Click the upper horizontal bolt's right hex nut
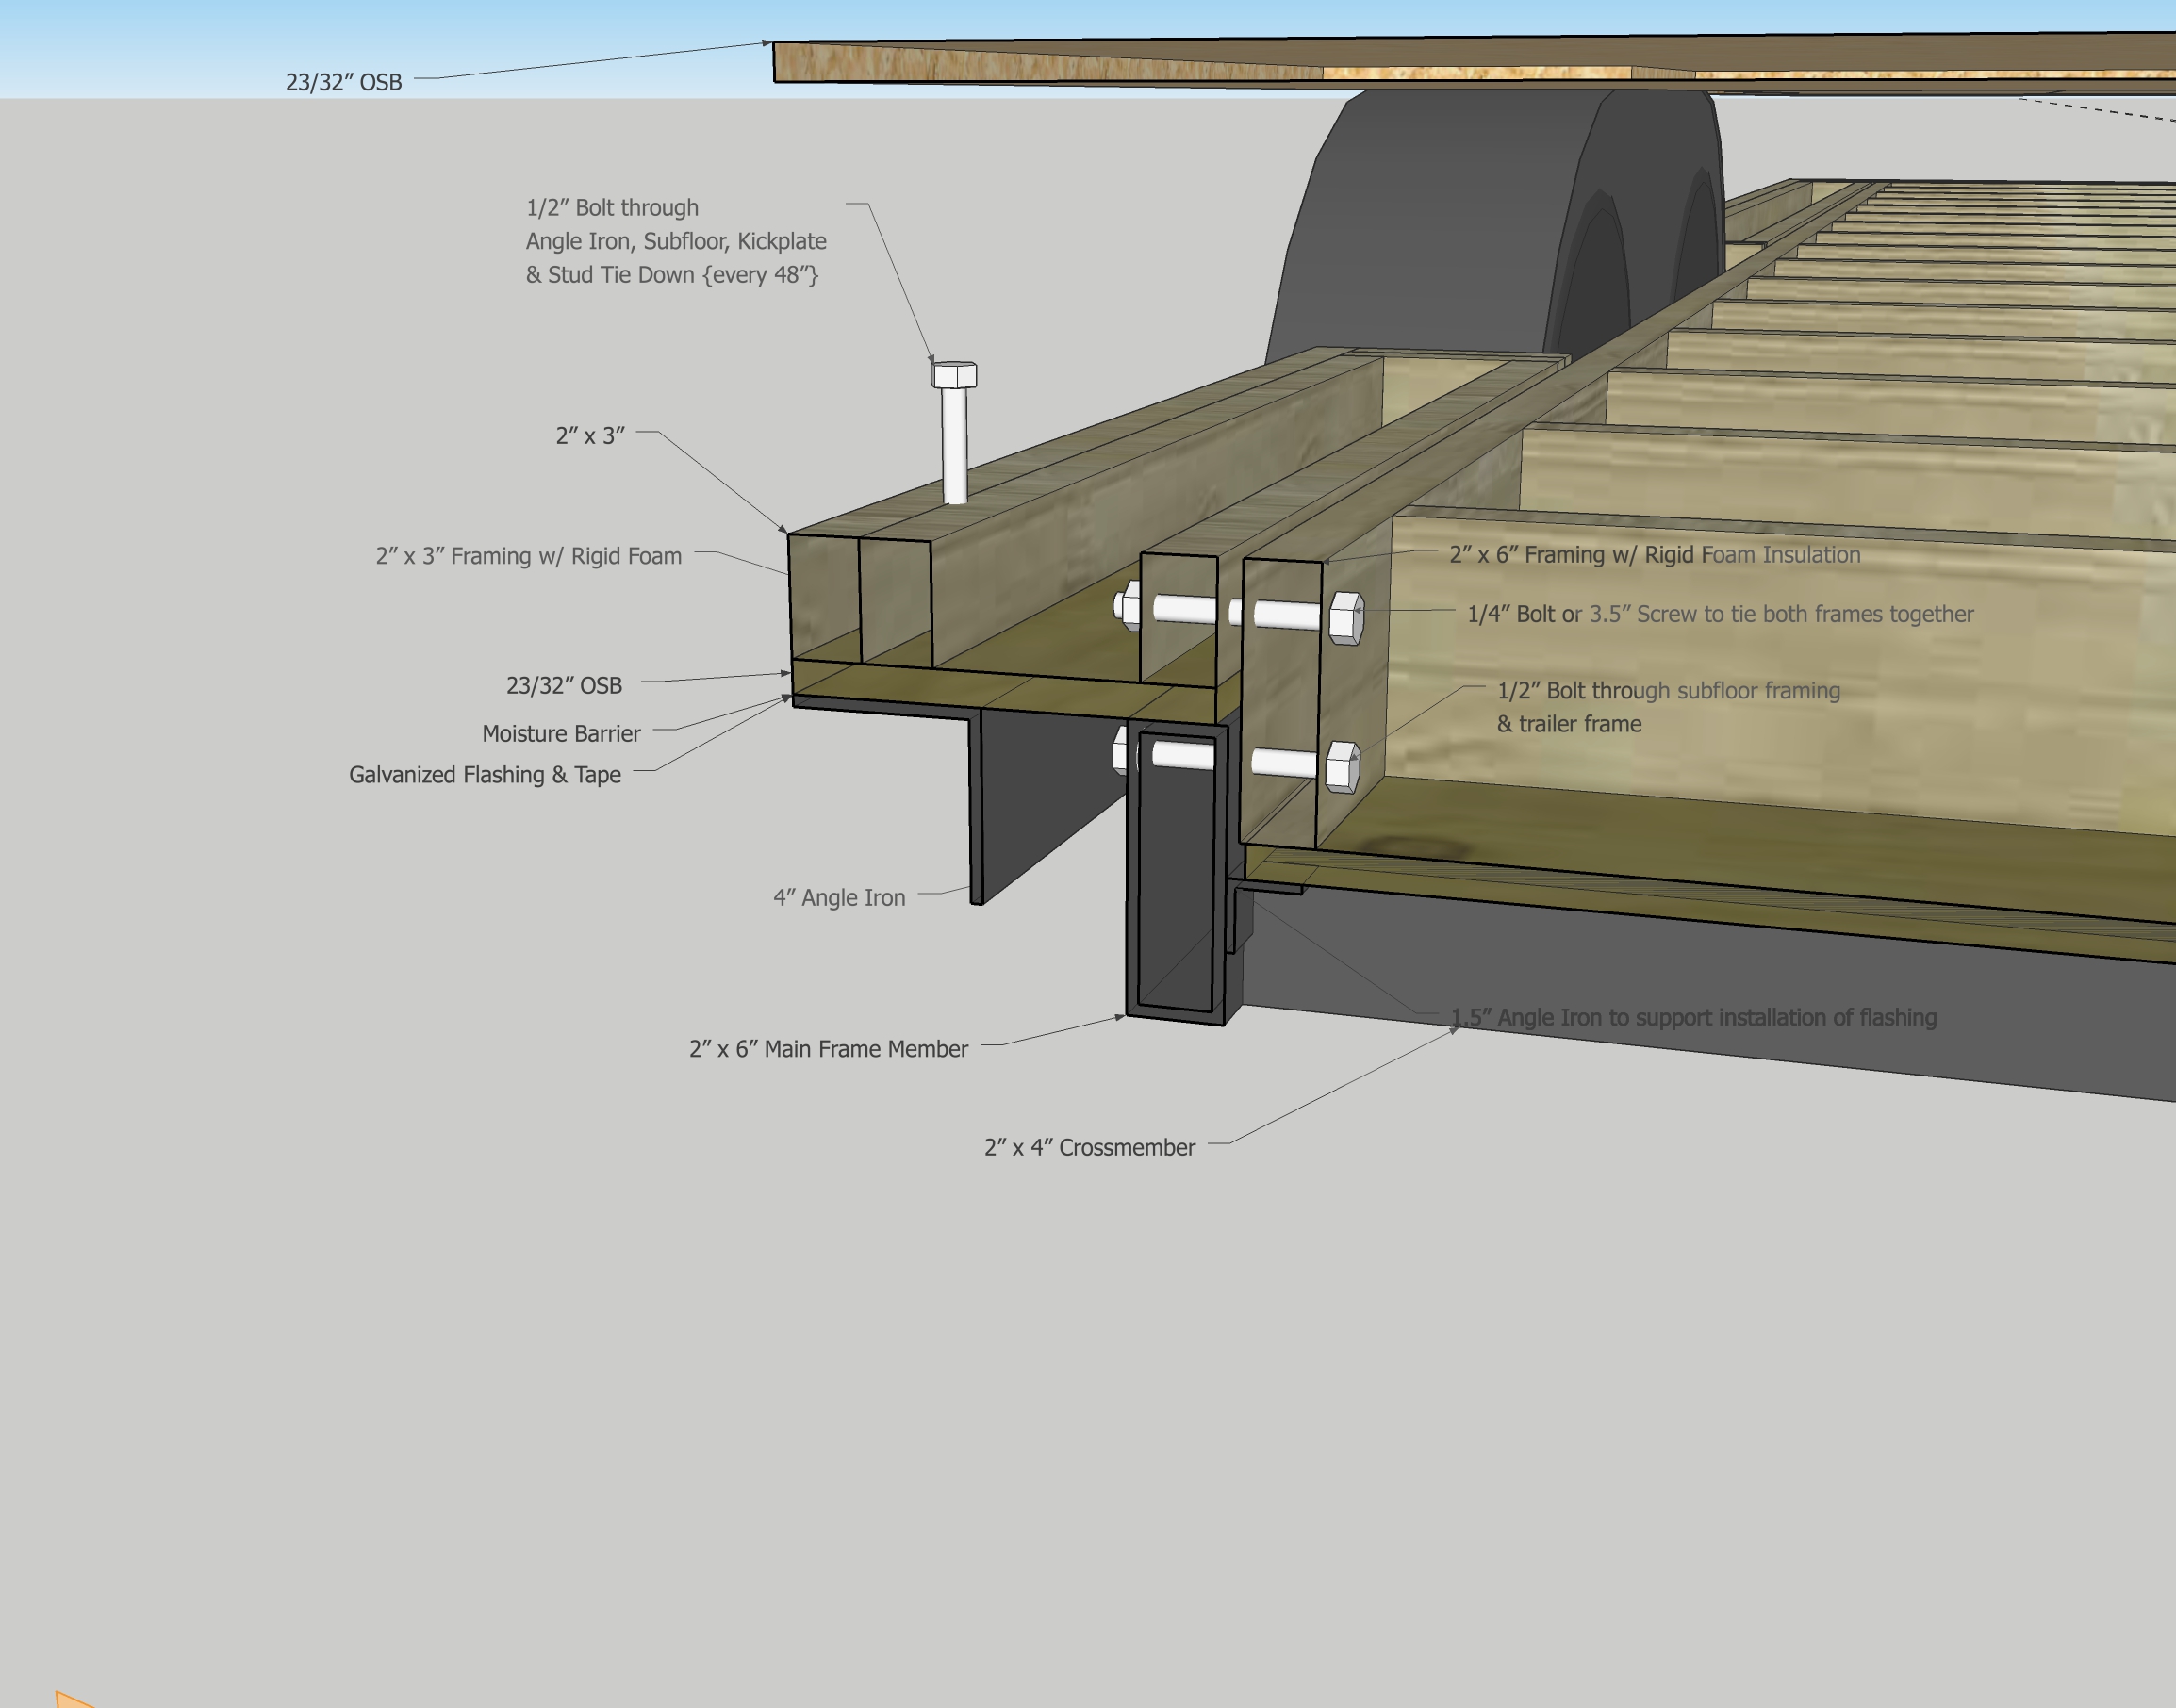Image resolution: width=2176 pixels, height=1708 pixels. click(1346, 617)
